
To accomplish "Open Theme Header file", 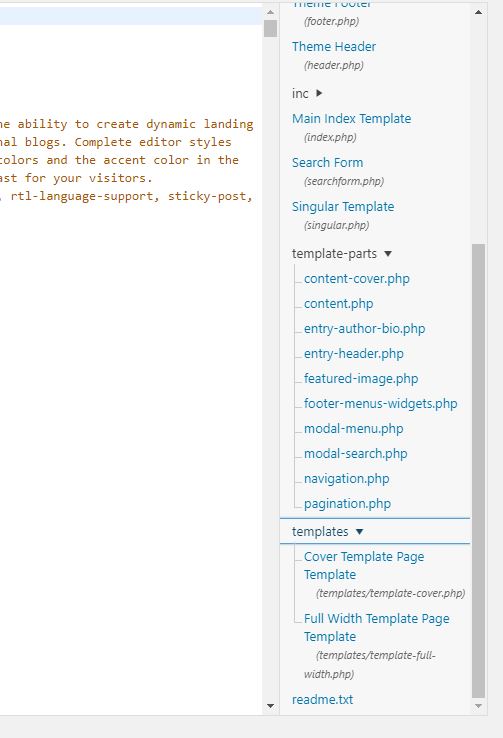I will click(334, 47).
